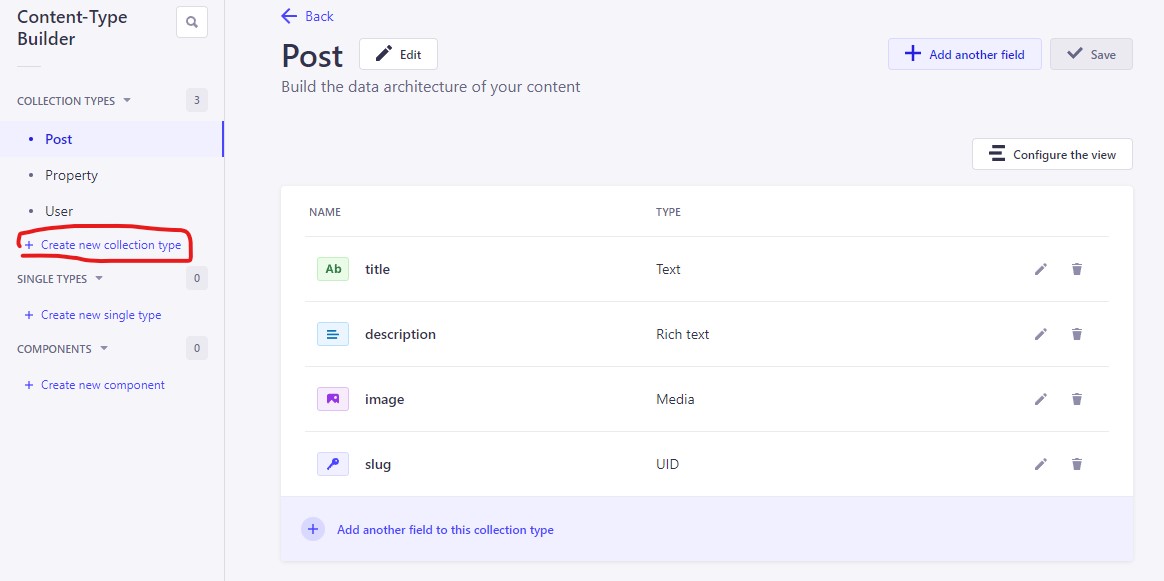This screenshot has height=581, width=1164.
Task: Open the User collection type
Action: (59, 211)
